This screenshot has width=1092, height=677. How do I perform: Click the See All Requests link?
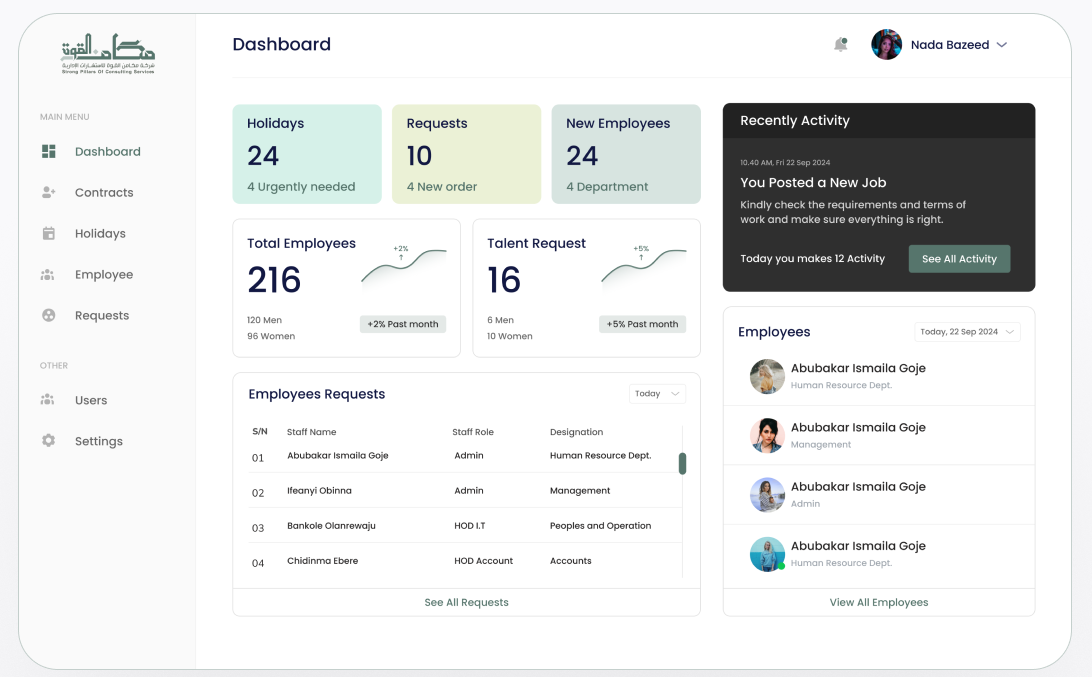point(466,602)
